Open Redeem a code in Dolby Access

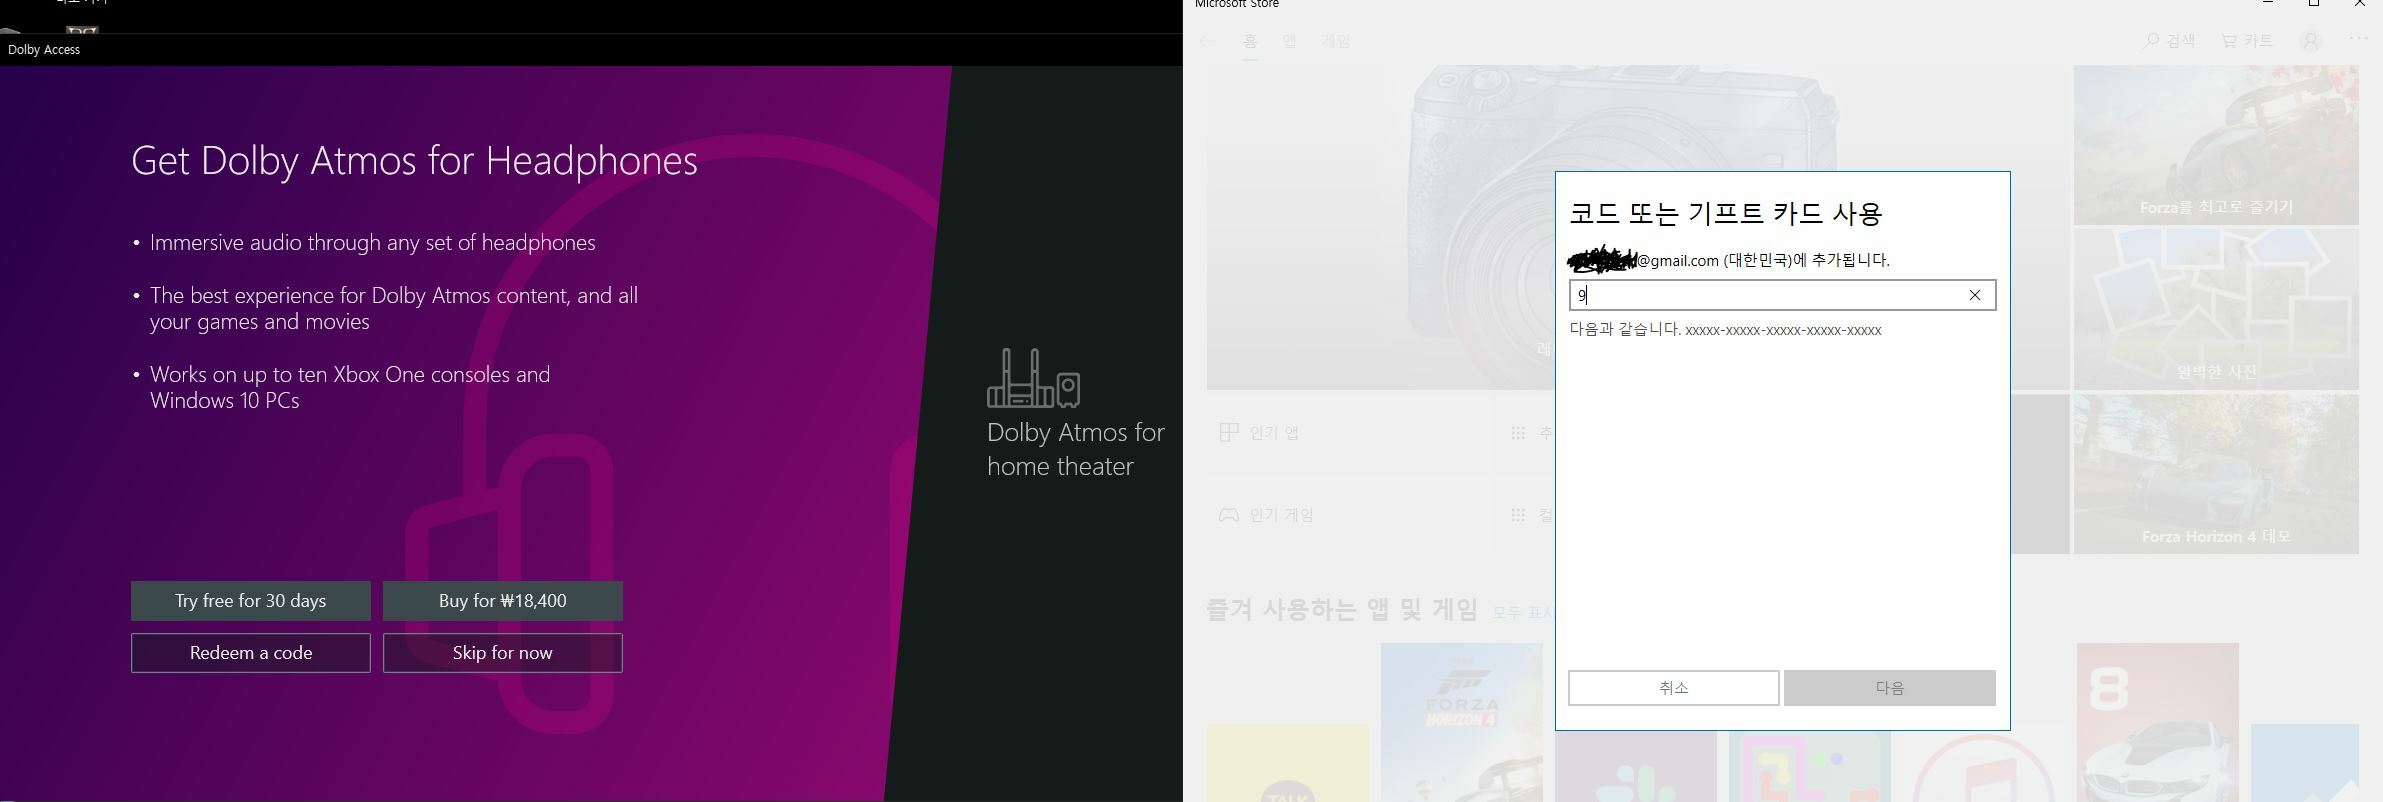coord(251,653)
